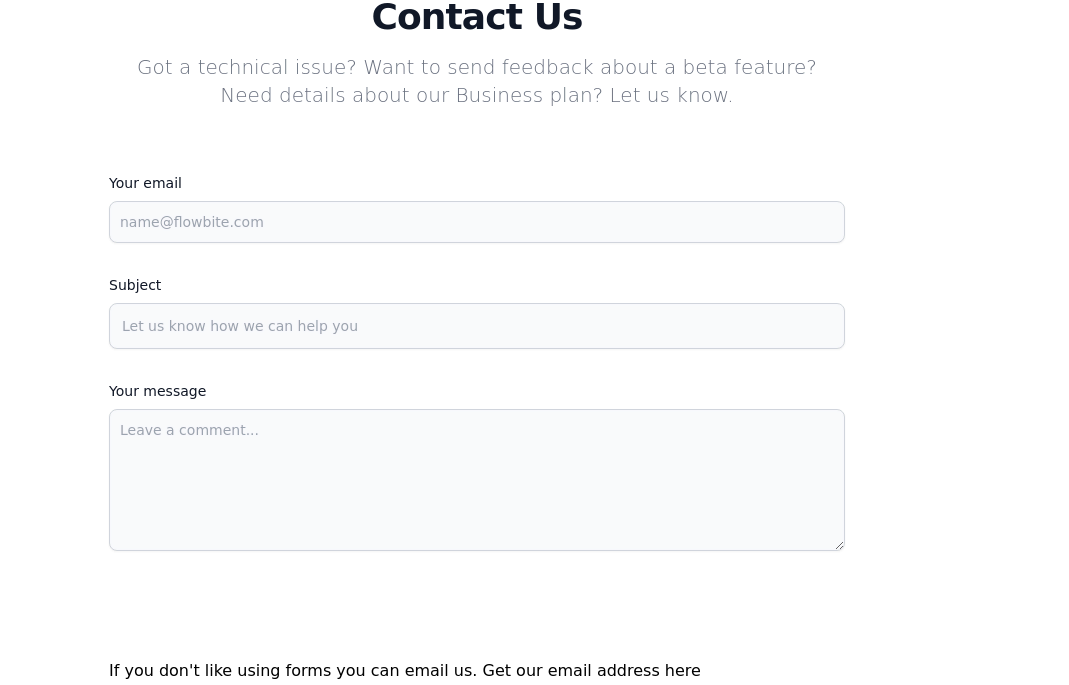This screenshot has width=1069, height=685.
Task: Click the "Let us know how we can help you" placeholder
Action: tap(240, 326)
